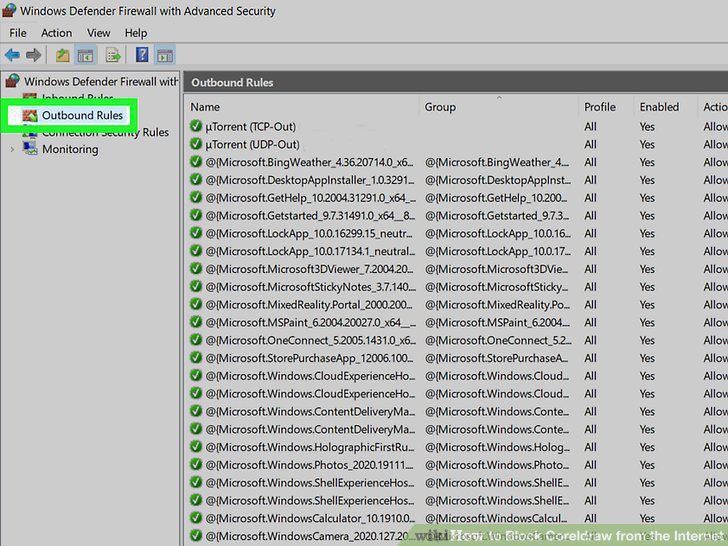Open the View menu
728x546 pixels.
(x=99, y=33)
